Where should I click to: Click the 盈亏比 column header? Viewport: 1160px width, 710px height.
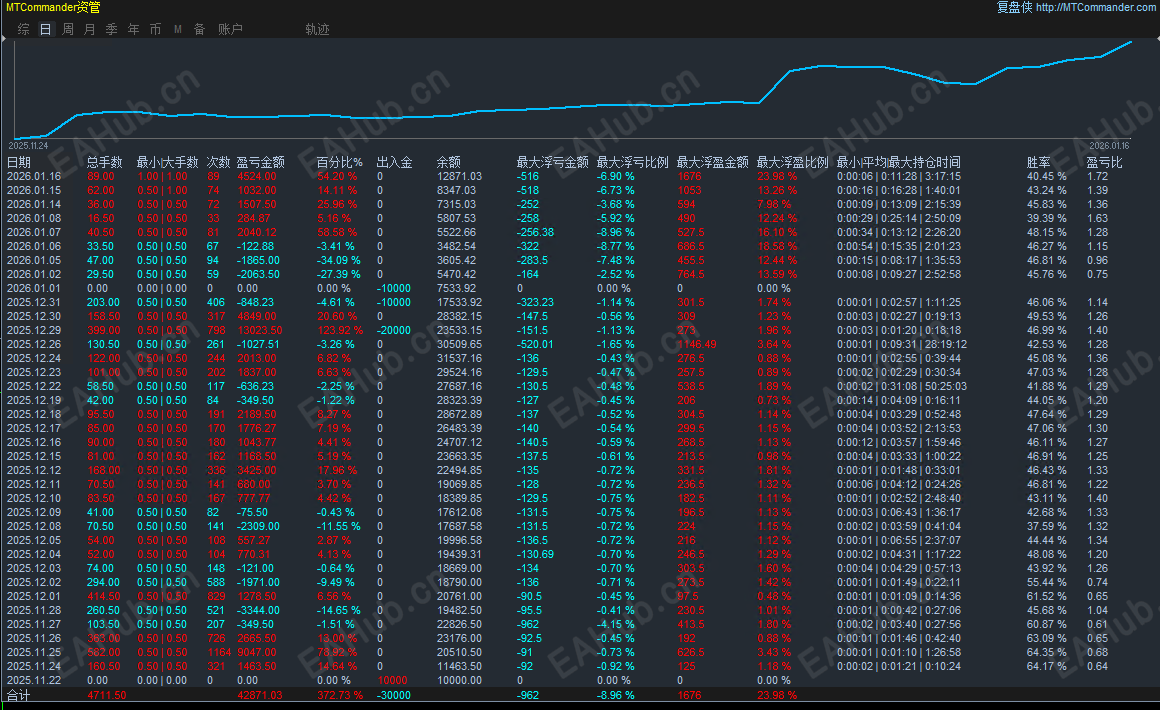click(x=1104, y=162)
